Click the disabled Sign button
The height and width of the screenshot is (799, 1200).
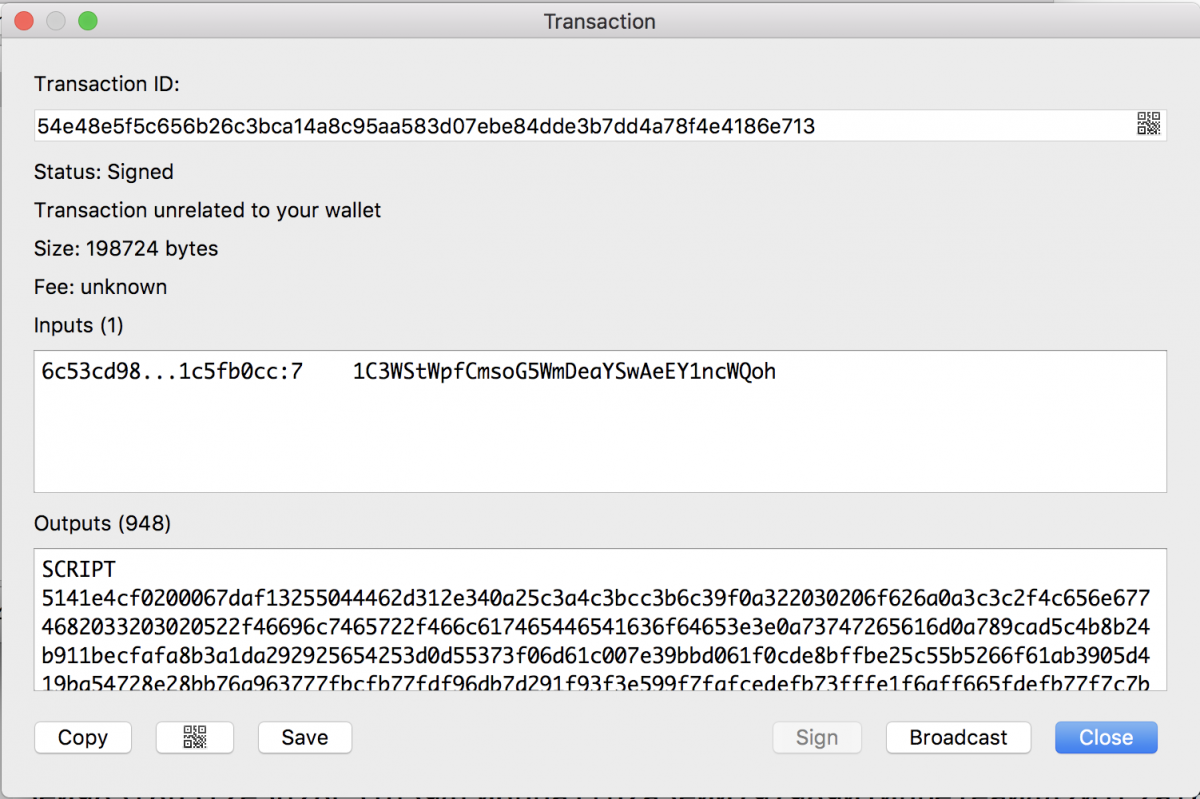817,738
